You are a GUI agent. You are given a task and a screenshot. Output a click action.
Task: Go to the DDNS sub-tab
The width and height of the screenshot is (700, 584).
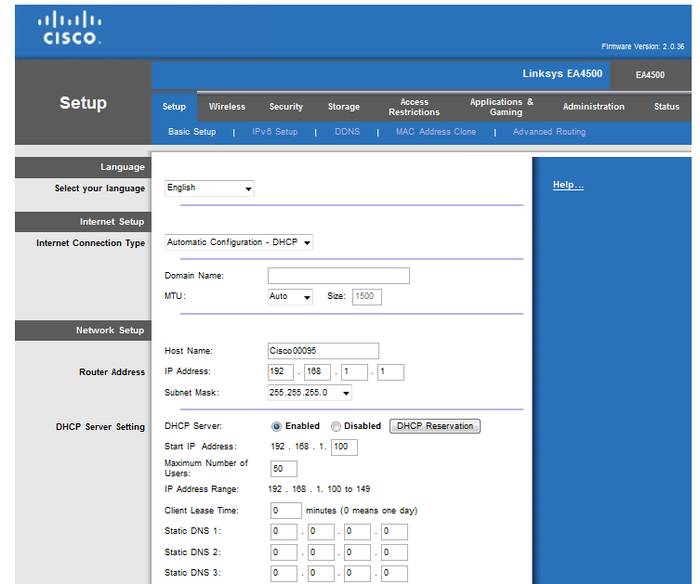347,132
